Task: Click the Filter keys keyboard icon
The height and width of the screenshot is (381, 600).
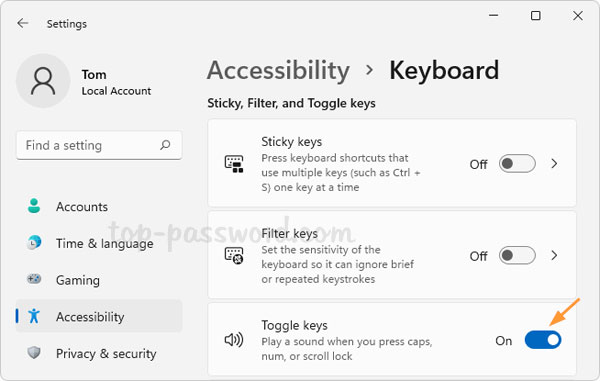Action: [234, 256]
